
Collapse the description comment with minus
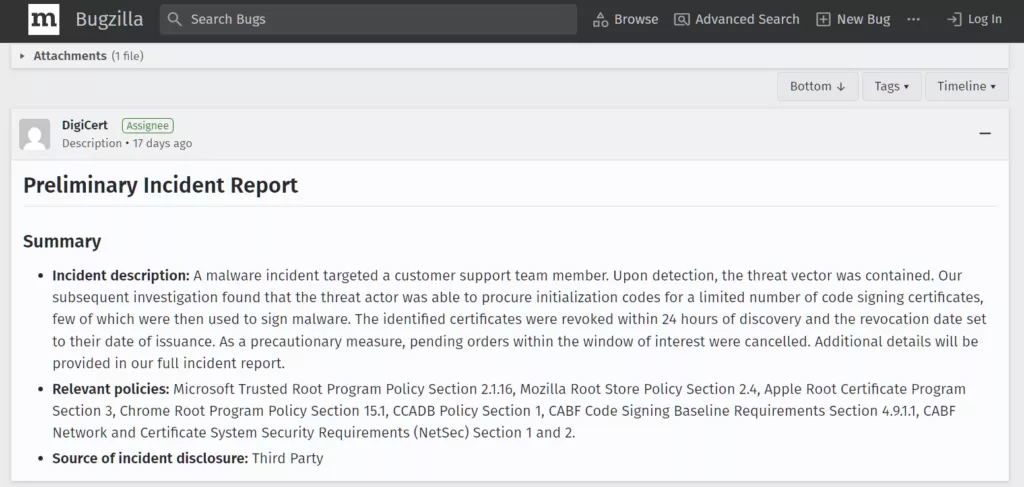pyautogui.click(x=985, y=134)
